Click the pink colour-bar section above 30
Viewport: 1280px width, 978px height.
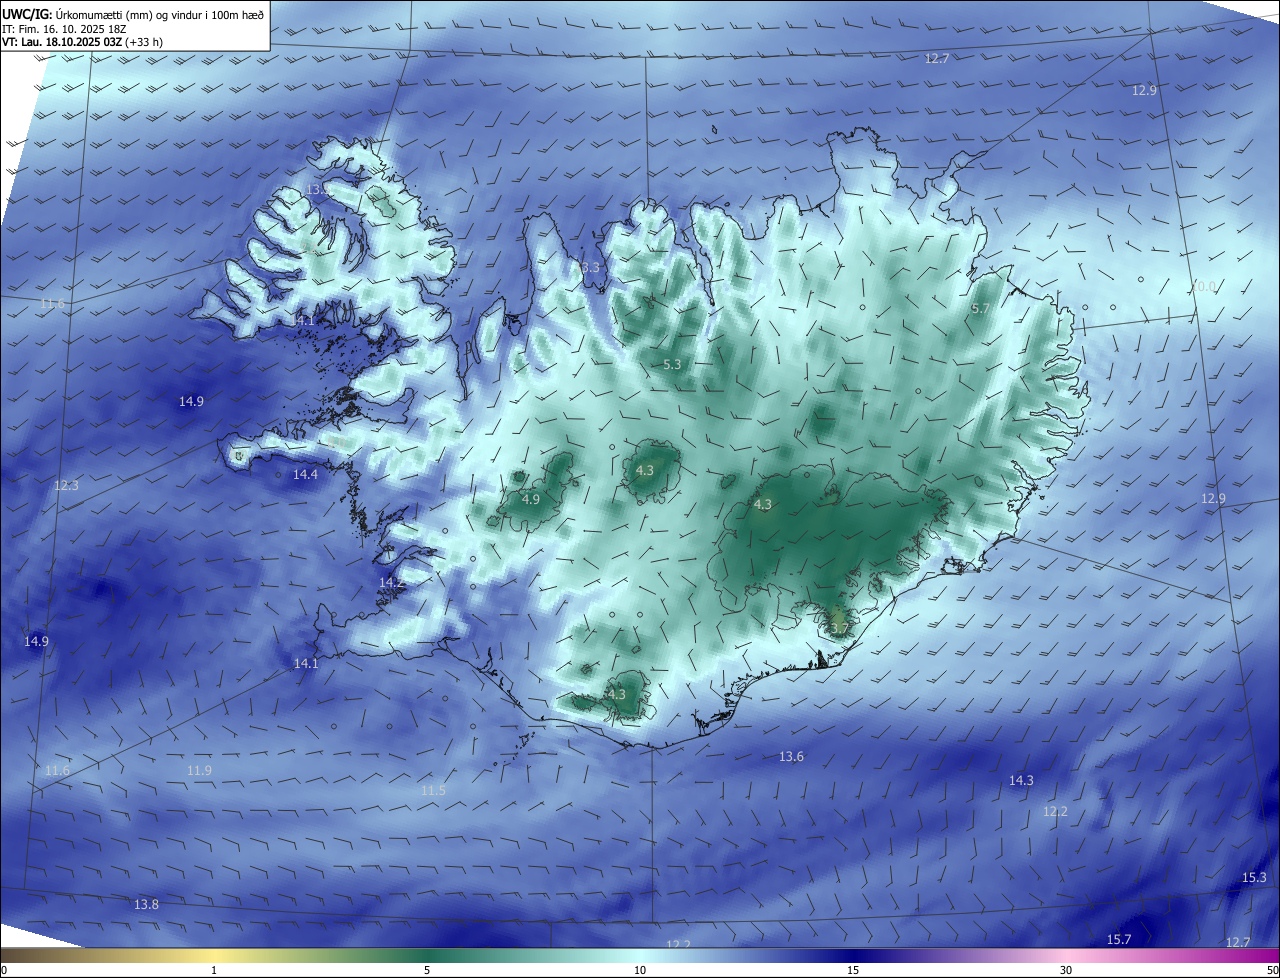pyautogui.click(x=1066, y=955)
